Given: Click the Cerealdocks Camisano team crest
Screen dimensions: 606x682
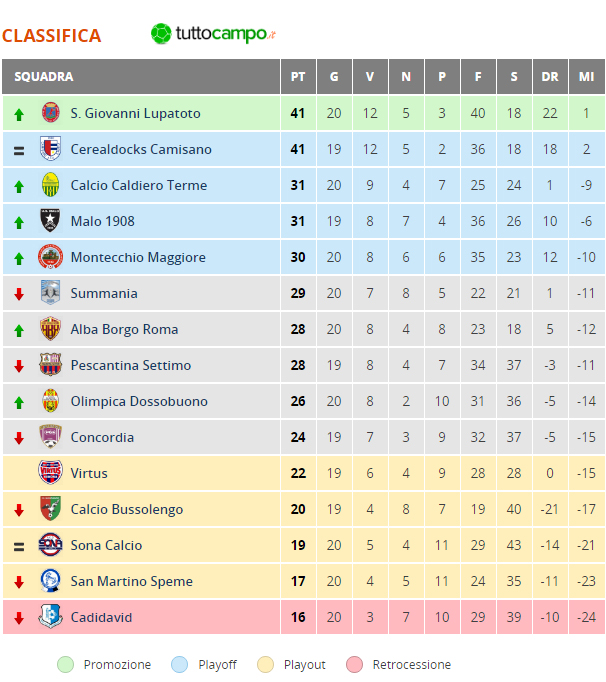Looking at the screenshot, I should [x=50, y=149].
